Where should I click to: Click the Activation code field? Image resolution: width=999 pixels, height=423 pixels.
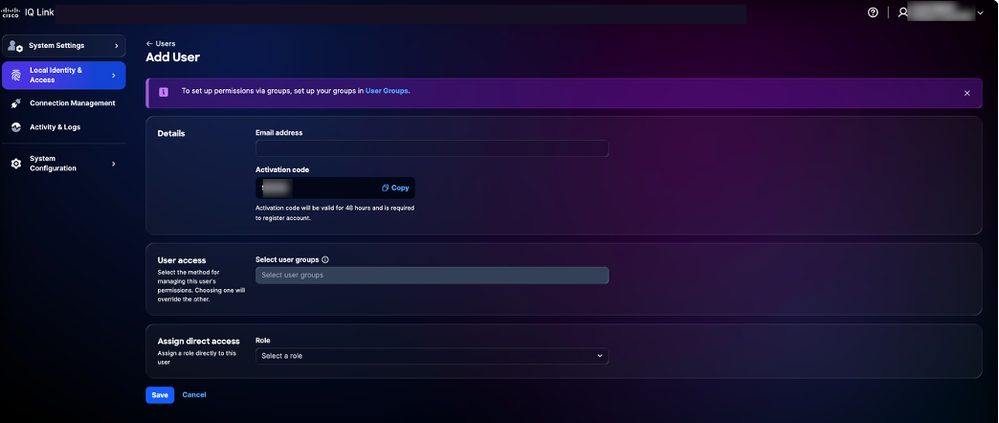(x=335, y=188)
